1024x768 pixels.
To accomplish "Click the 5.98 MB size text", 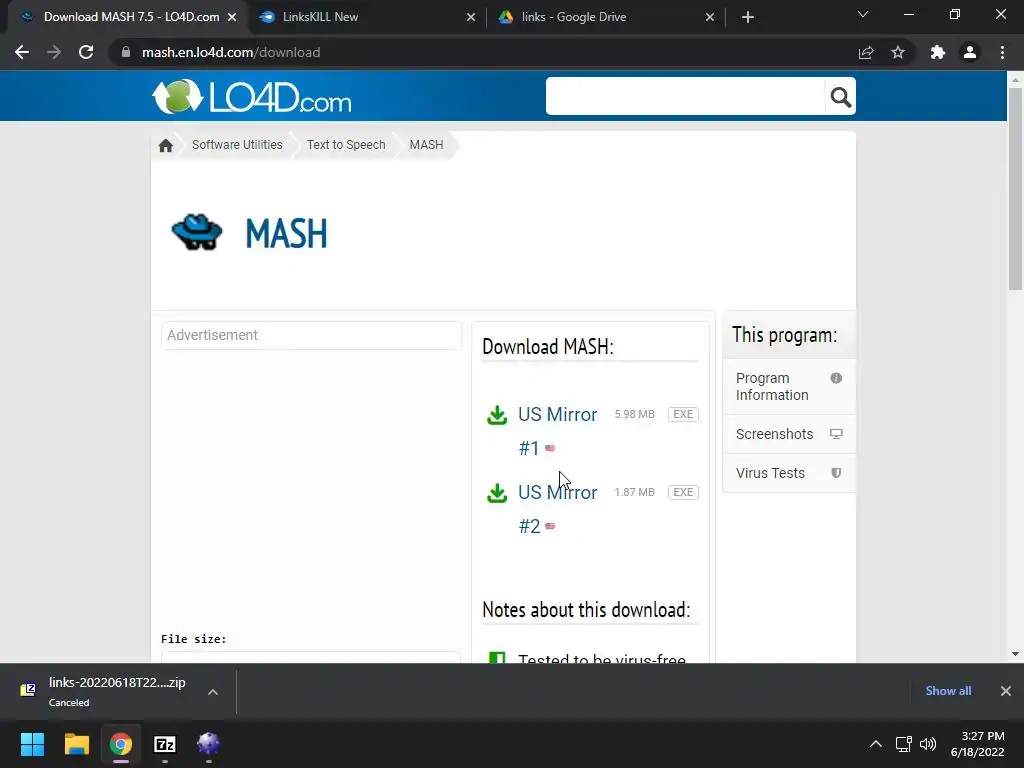I will pos(634,414).
